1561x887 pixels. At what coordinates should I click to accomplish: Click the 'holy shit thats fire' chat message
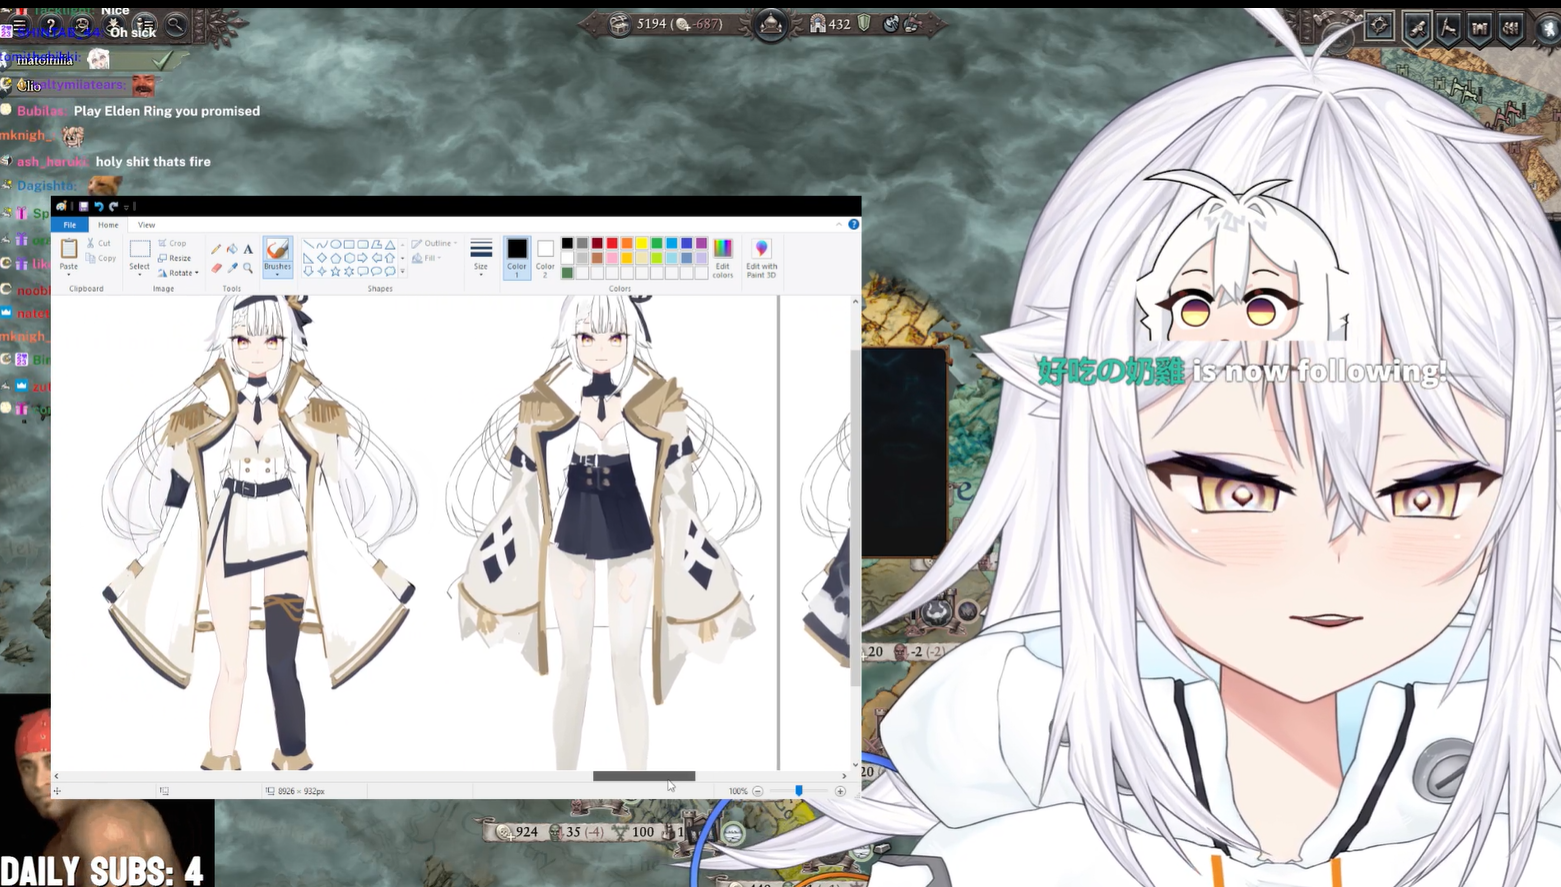(x=153, y=161)
